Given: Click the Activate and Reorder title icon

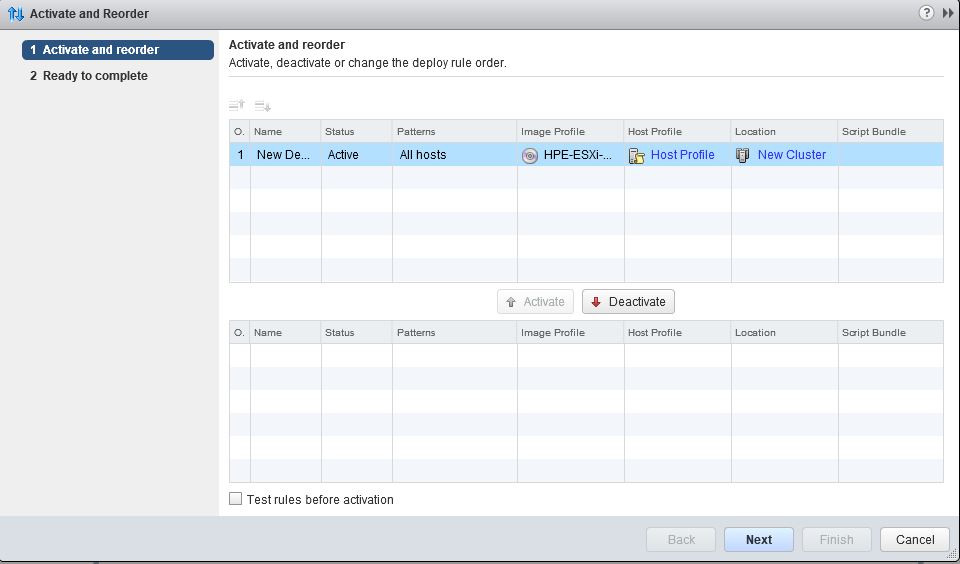Looking at the screenshot, I should click(x=15, y=14).
